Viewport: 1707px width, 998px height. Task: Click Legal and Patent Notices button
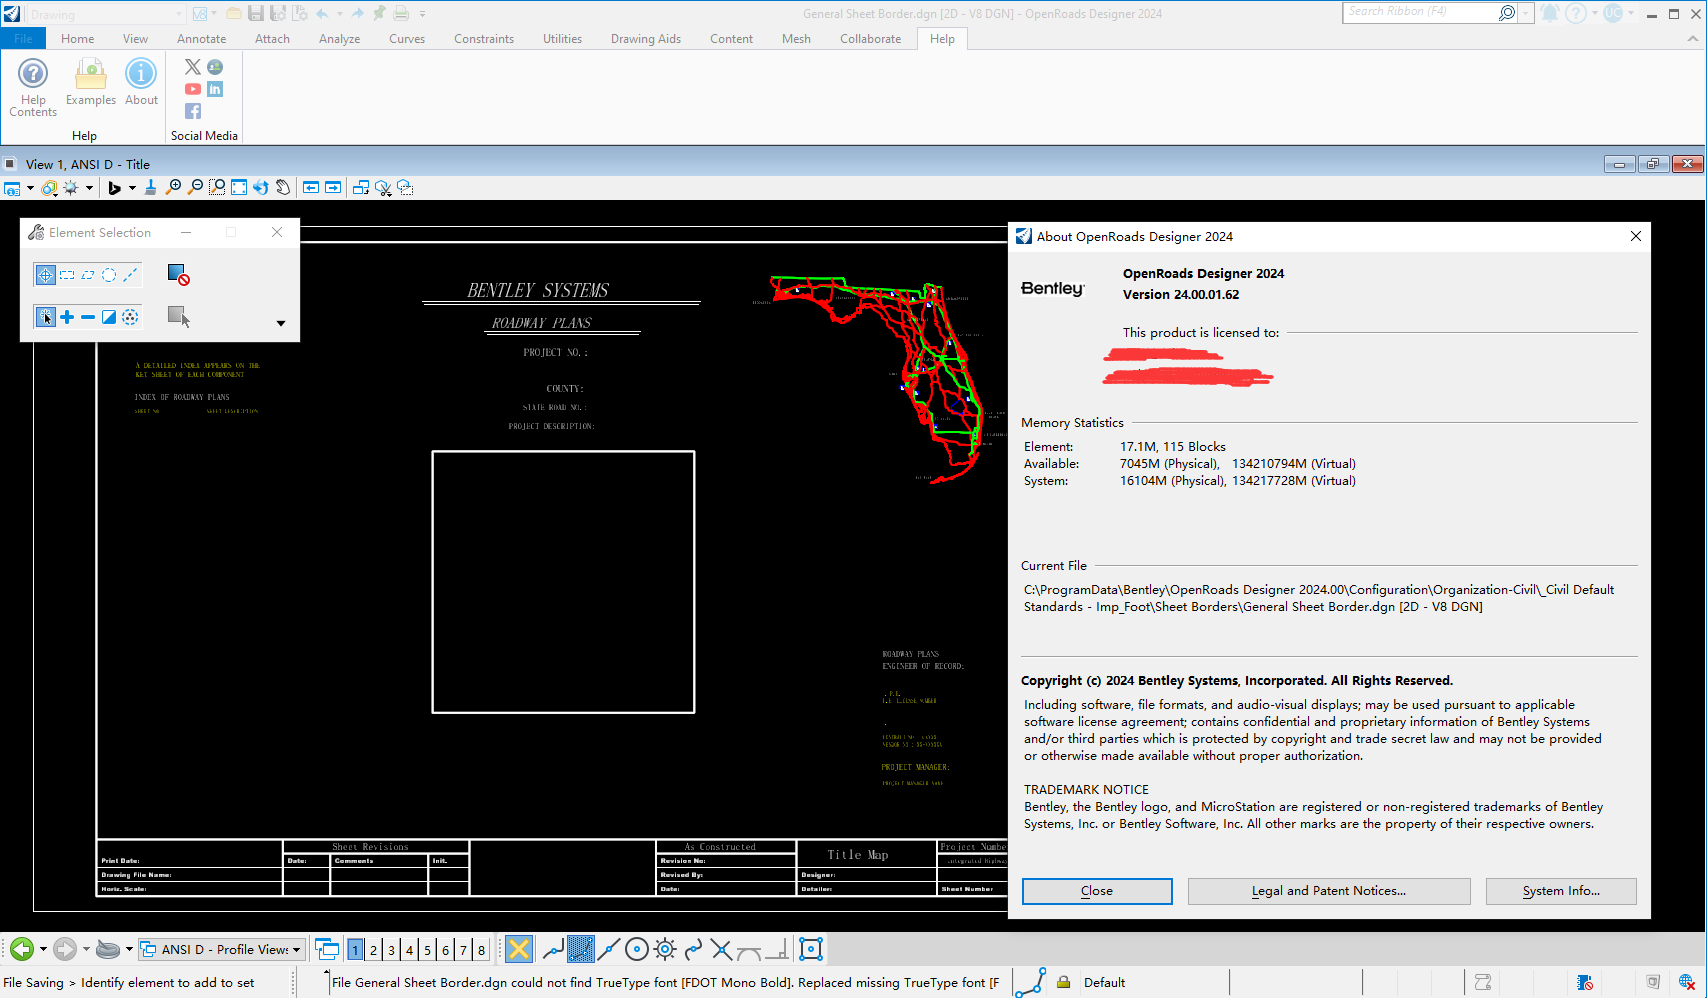pyautogui.click(x=1329, y=891)
